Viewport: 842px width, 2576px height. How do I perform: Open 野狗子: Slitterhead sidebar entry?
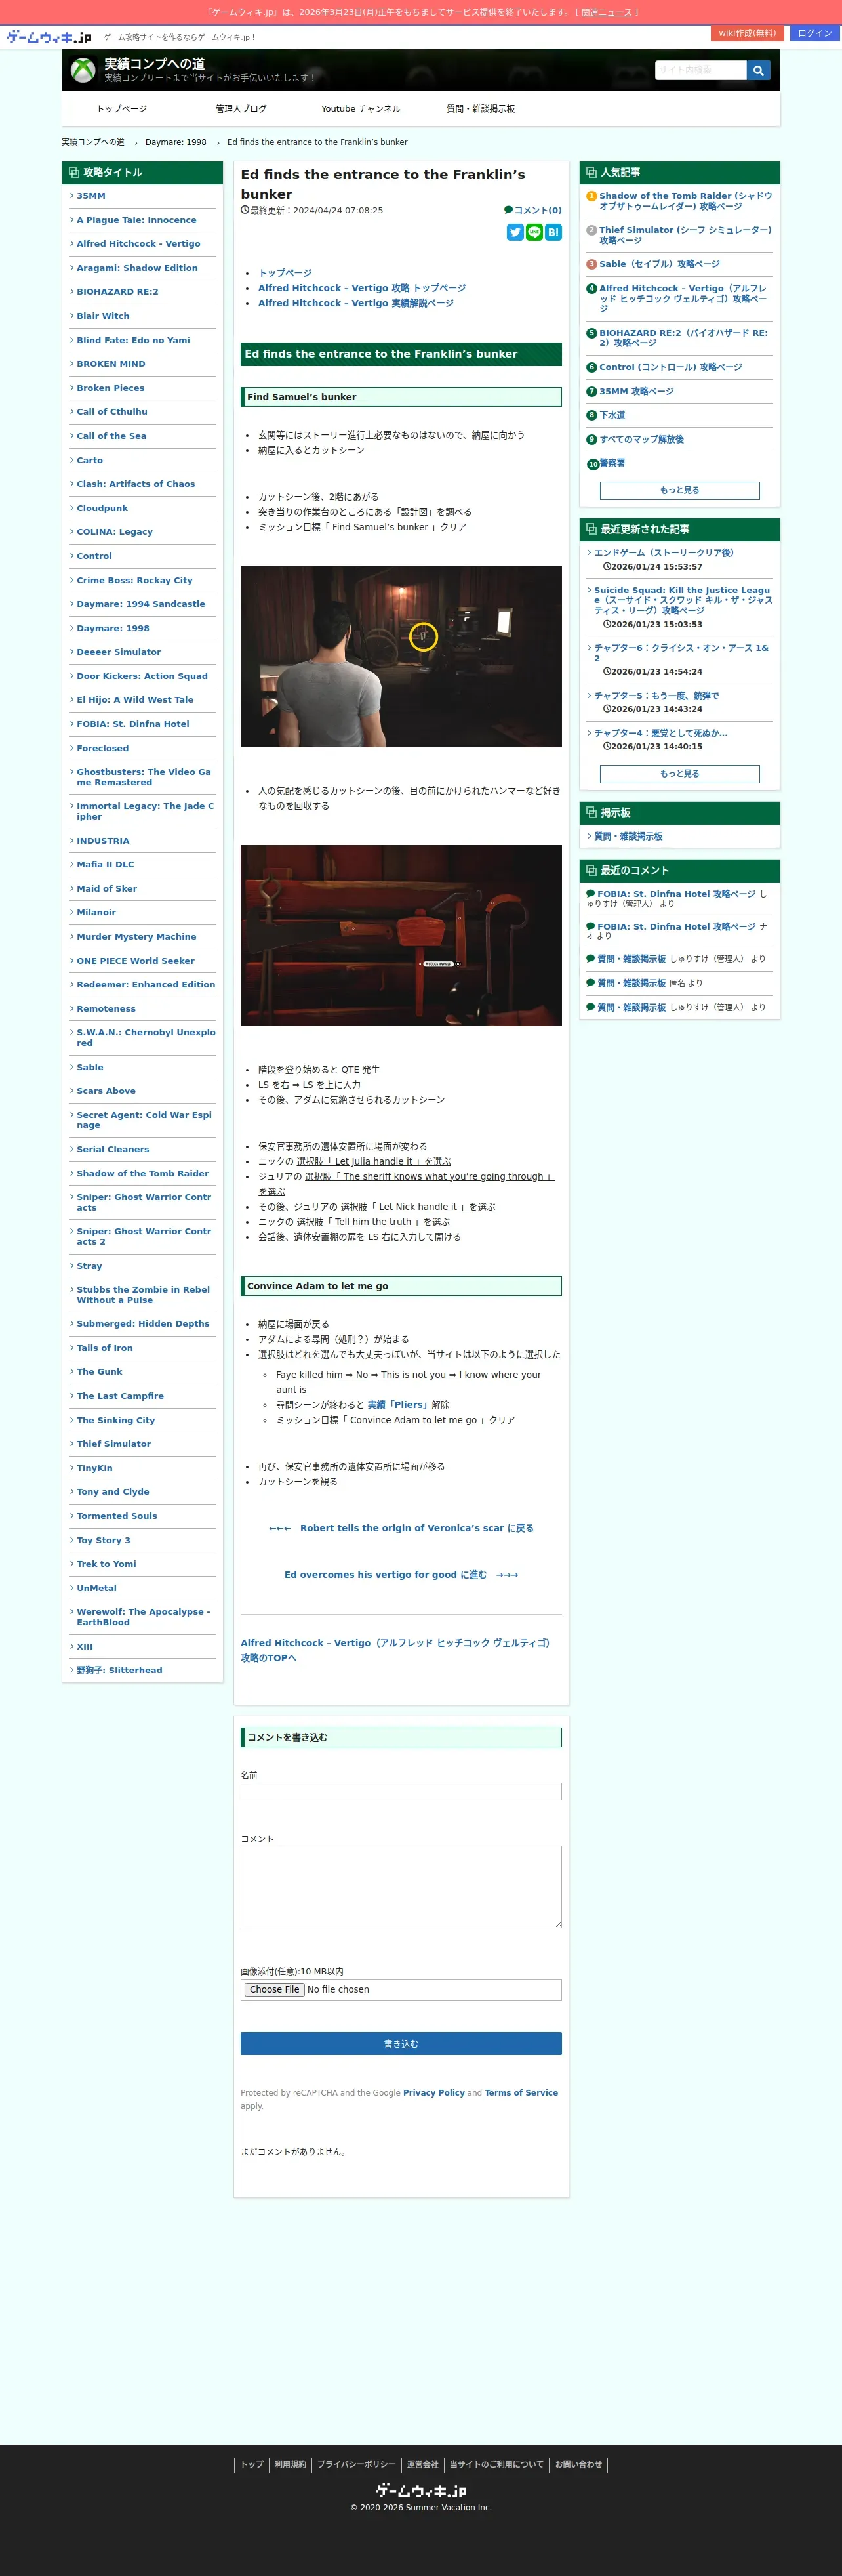click(x=119, y=1670)
